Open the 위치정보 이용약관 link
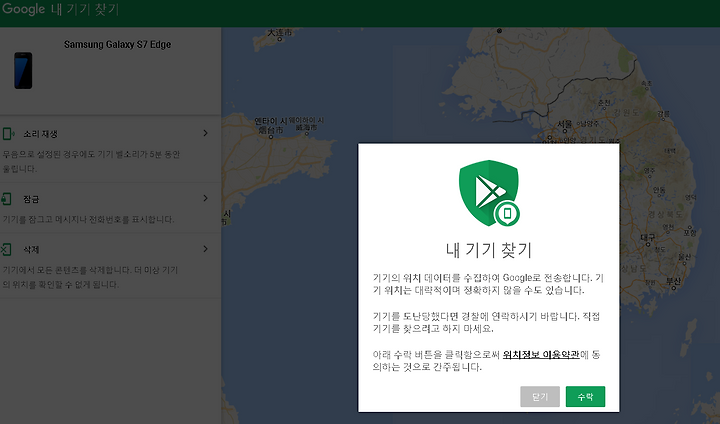The image size is (720, 424). tap(541, 354)
